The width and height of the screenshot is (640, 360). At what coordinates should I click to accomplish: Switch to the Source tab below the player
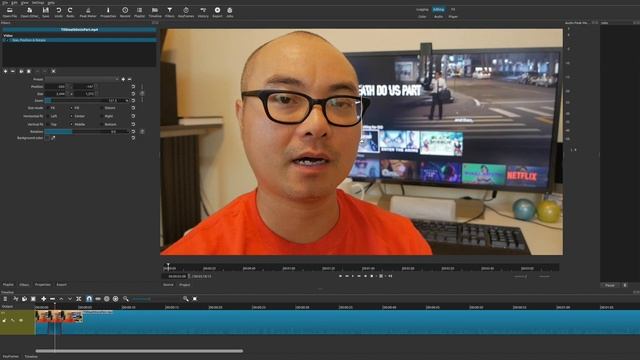click(x=168, y=285)
